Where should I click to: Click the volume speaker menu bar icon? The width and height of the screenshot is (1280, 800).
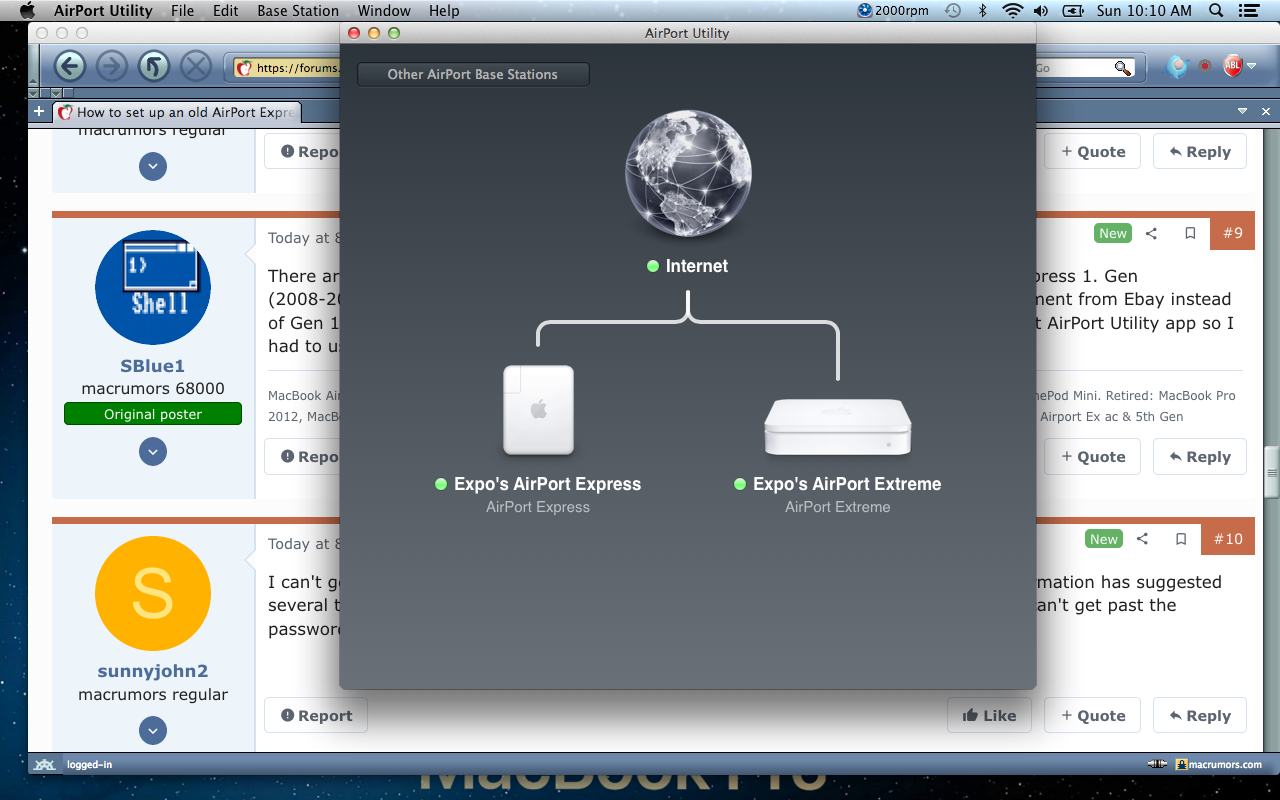(x=1041, y=11)
